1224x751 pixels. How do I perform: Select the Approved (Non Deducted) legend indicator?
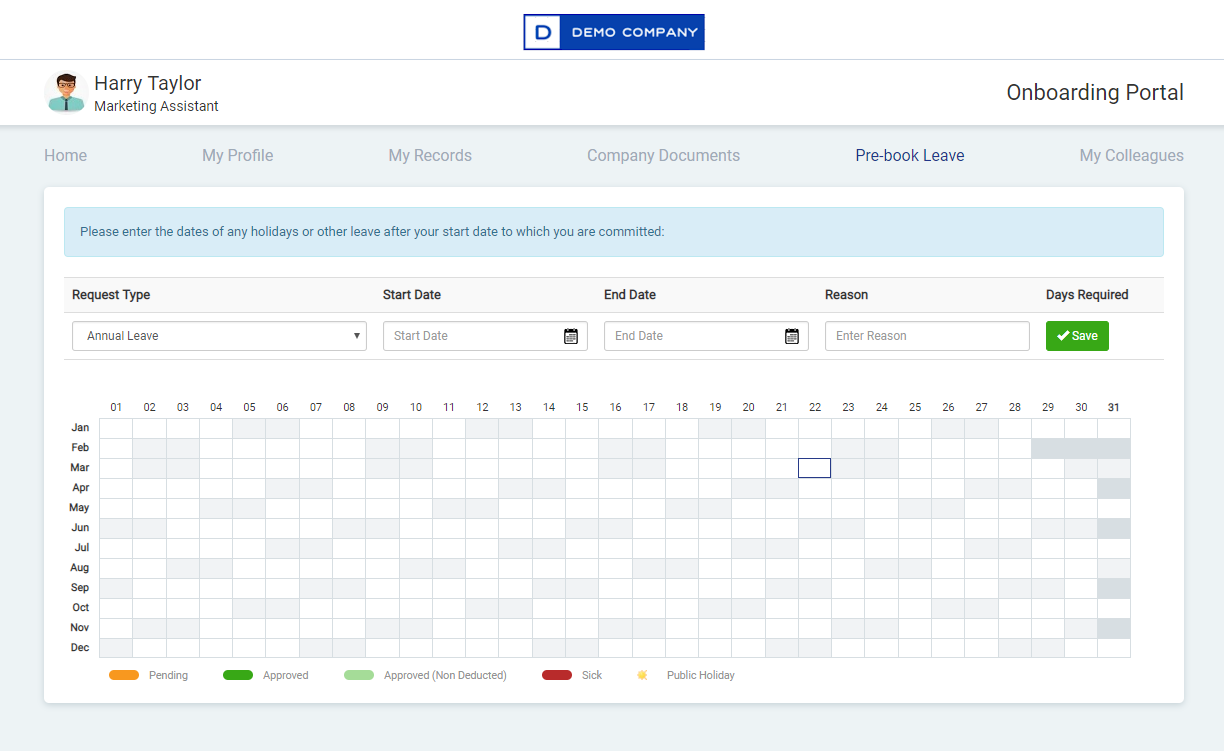pos(358,674)
